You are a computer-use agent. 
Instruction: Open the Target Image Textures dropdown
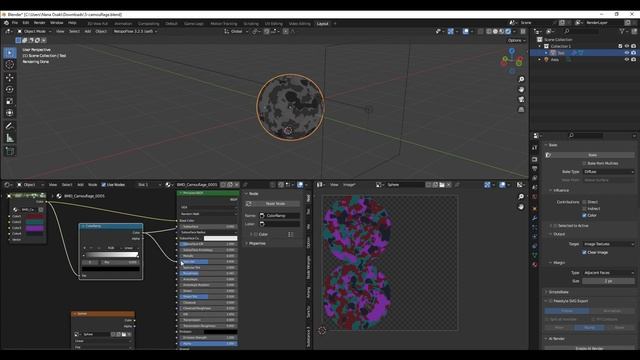coord(608,244)
